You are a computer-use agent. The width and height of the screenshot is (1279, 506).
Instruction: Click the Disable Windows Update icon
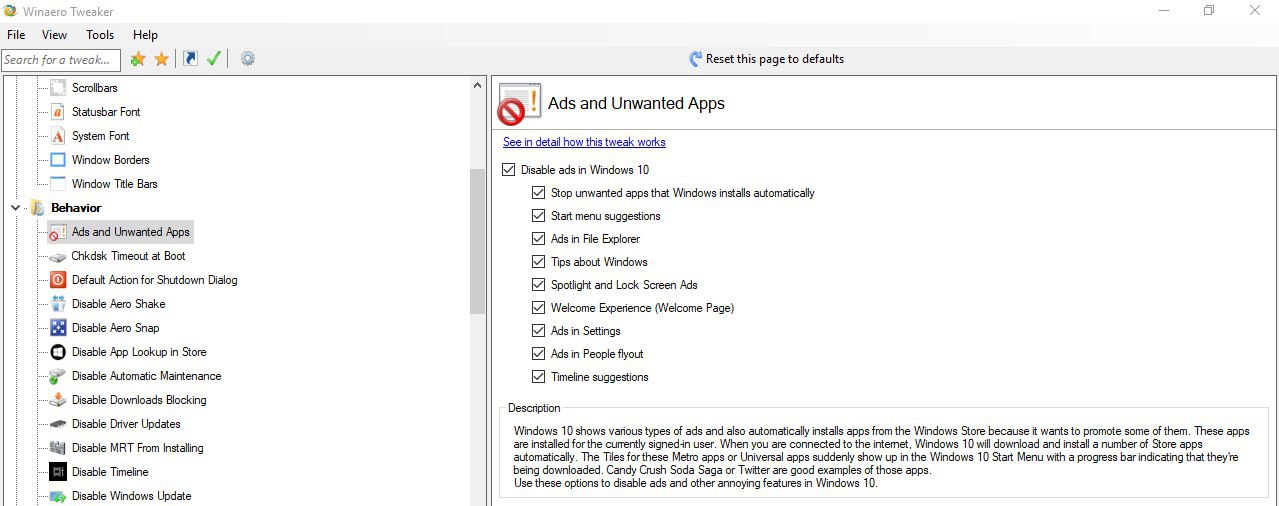(x=57, y=496)
